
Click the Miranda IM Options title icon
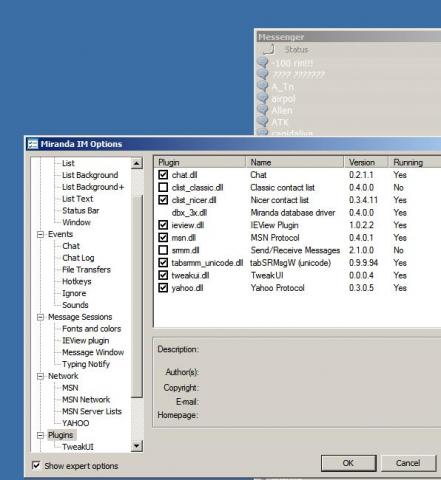pyautogui.click(x=33, y=144)
